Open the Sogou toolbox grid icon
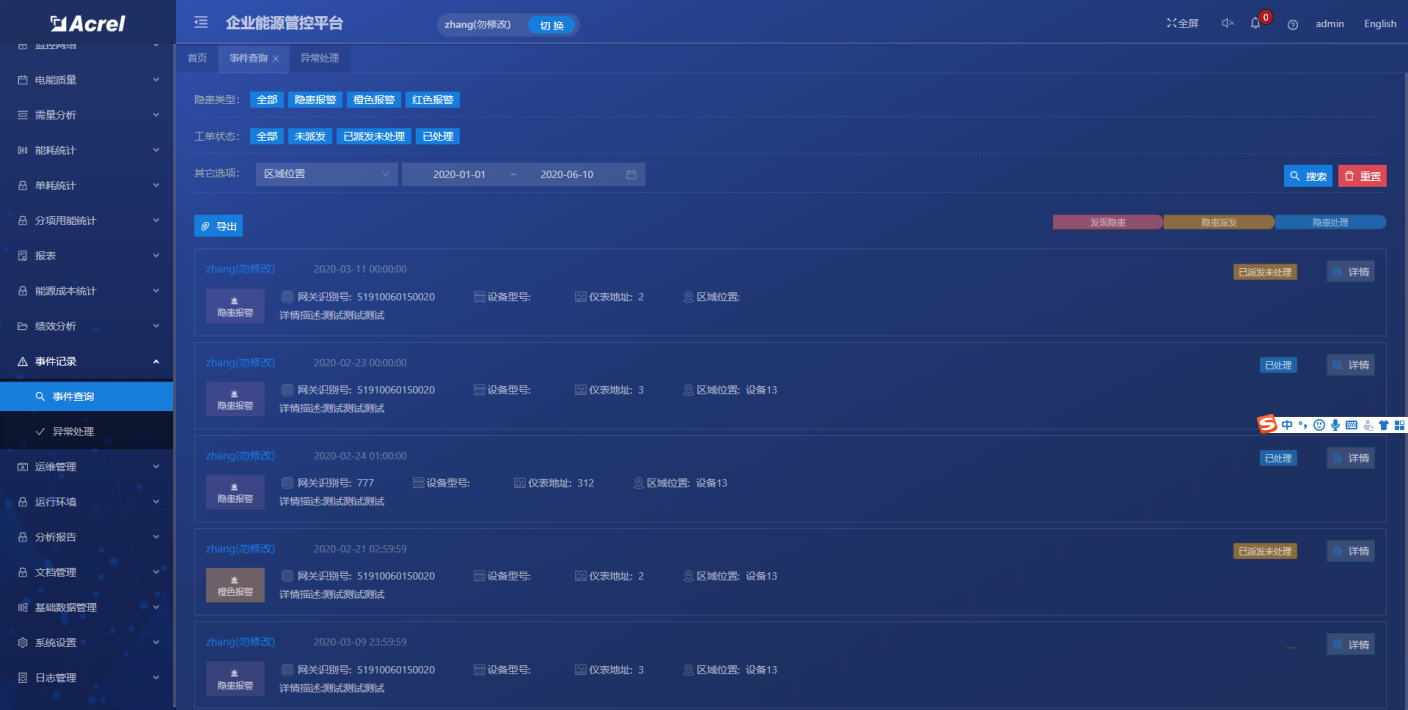This screenshot has width=1408, height=710. (x=1400, y=425)
